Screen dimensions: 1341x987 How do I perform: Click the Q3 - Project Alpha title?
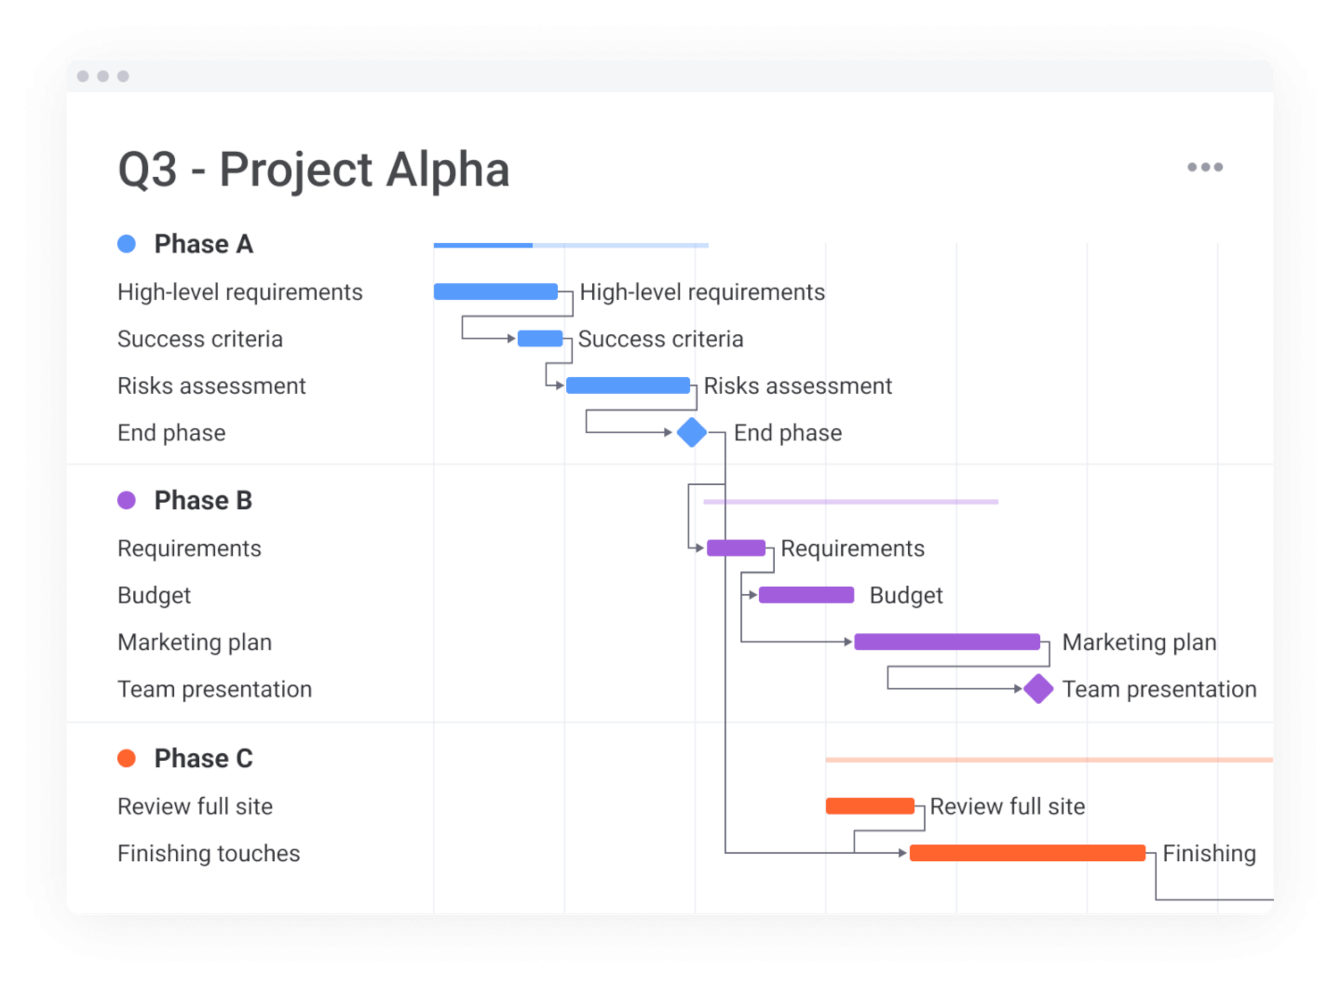tap(313, 169)
